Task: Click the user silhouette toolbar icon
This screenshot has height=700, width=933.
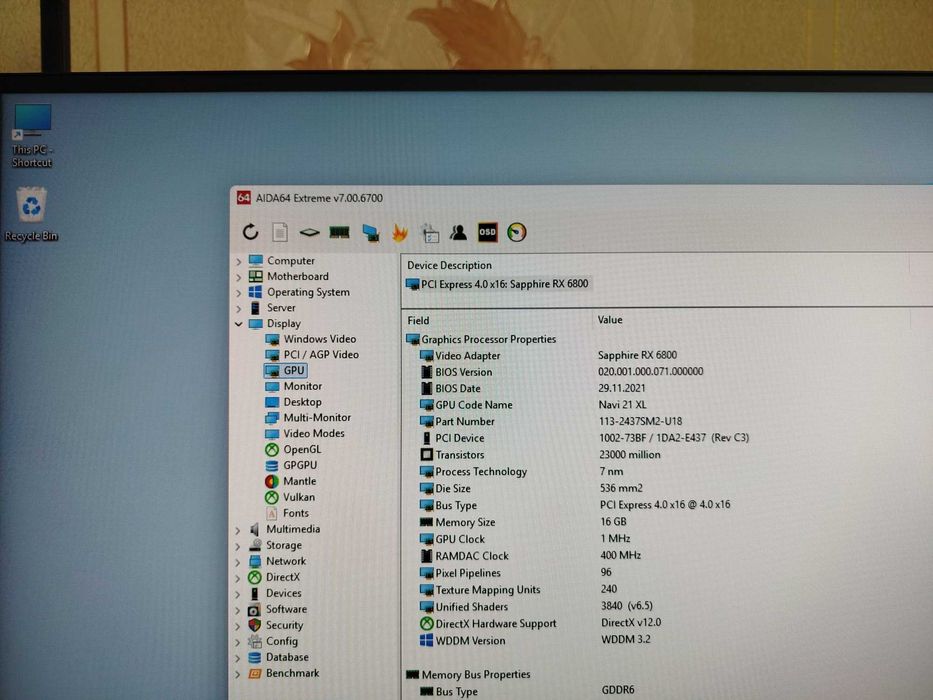Action: coord(458,232)
